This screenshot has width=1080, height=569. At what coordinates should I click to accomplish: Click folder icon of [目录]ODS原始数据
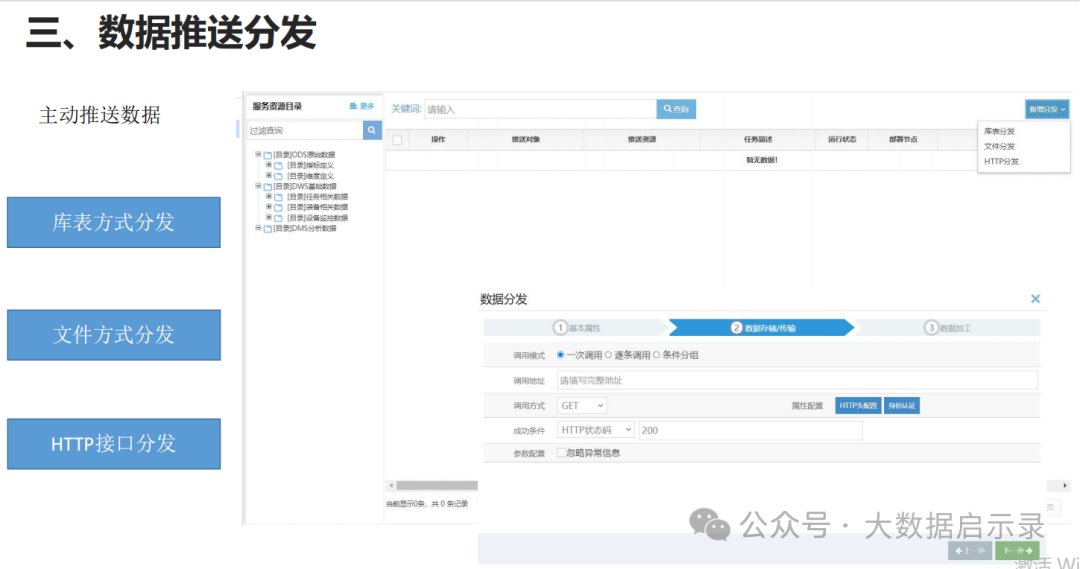tap(267, 155)
